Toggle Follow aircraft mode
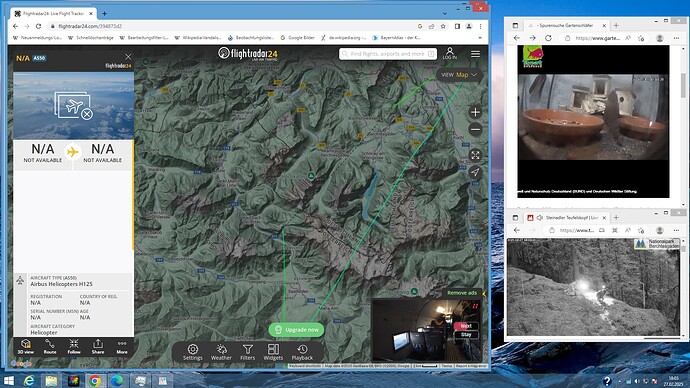The height and width of the screenshot is (388, 690). coord(74,347)
